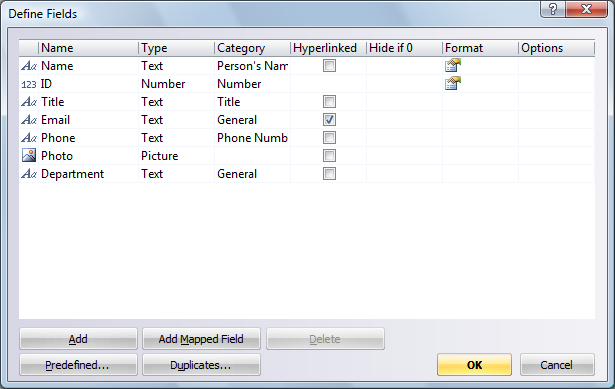Viewport: 615px width, 389px height.
Task: Select the 123 number icon beside ID
Action: (29, 84)
